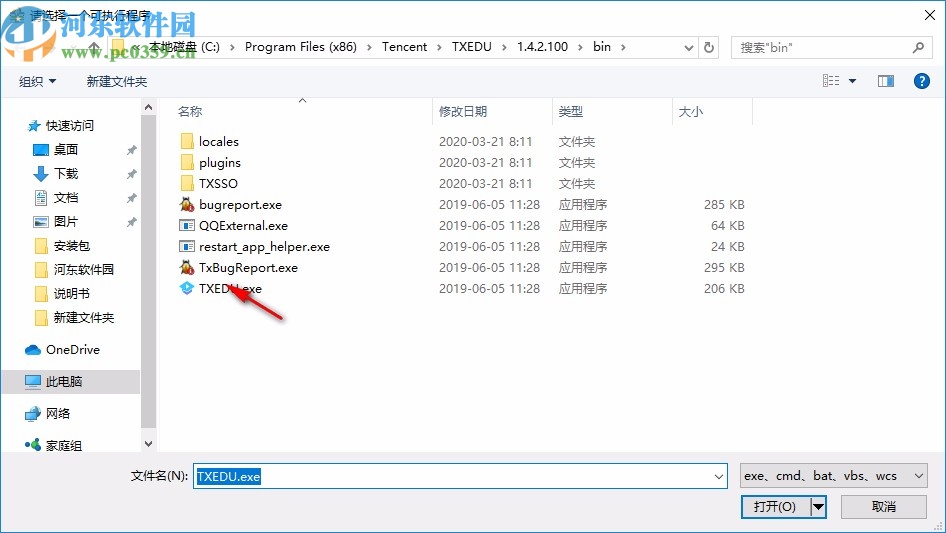Click the 搜索"bin" search box
Image resolution: width=946 pixels, height=533 pixels.
[x=832, y=47]
